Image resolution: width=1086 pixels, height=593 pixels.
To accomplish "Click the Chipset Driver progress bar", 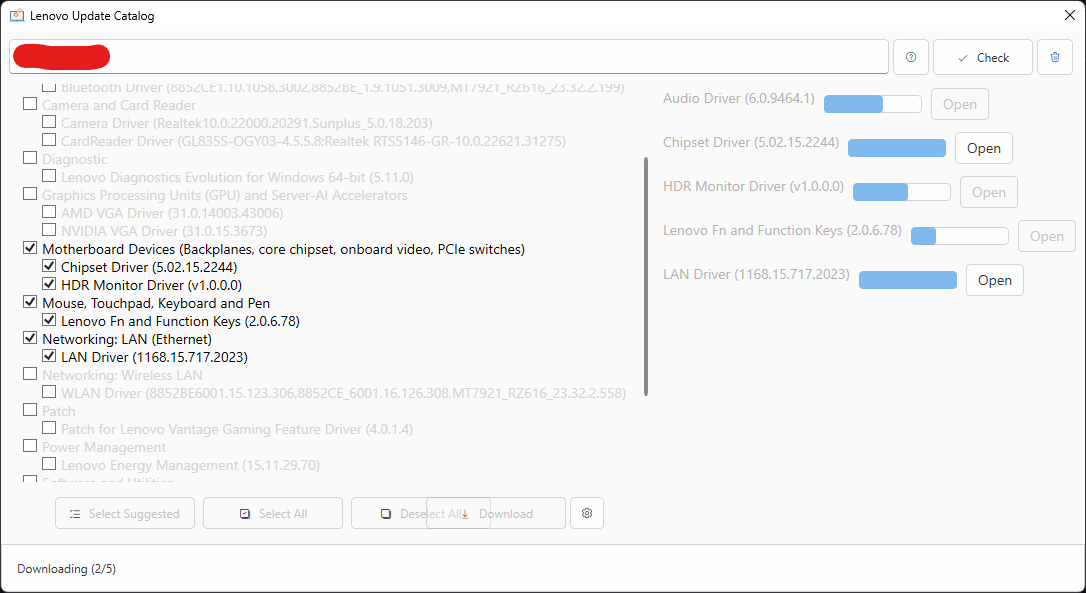I will point(897,148).
